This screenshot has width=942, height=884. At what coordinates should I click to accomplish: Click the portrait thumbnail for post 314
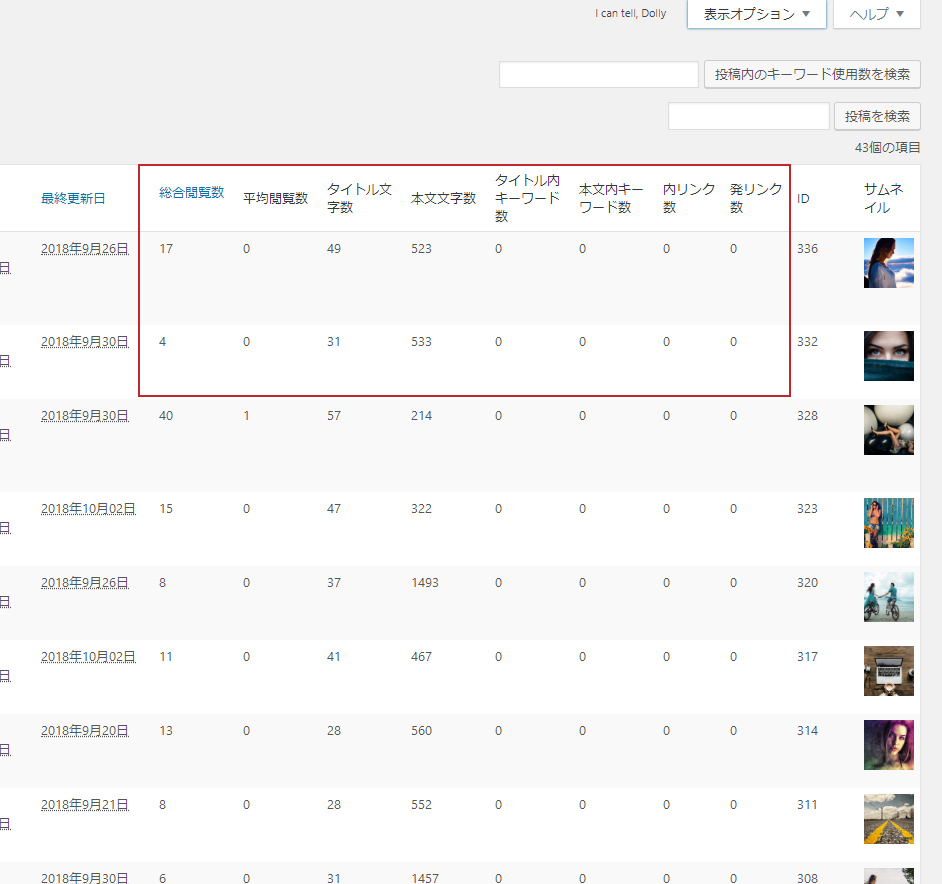(888, 745)
